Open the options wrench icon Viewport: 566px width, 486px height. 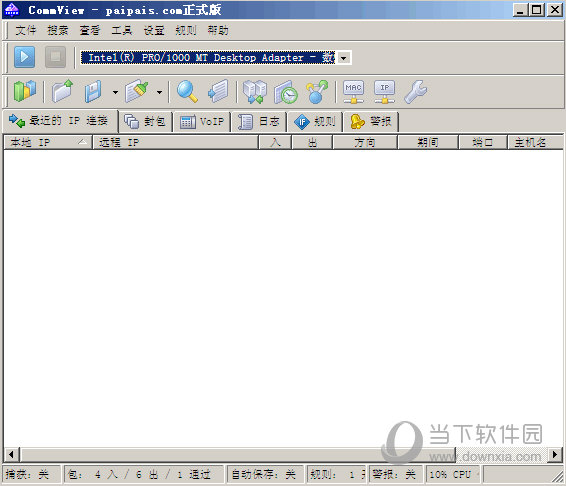tap(415, 92)
